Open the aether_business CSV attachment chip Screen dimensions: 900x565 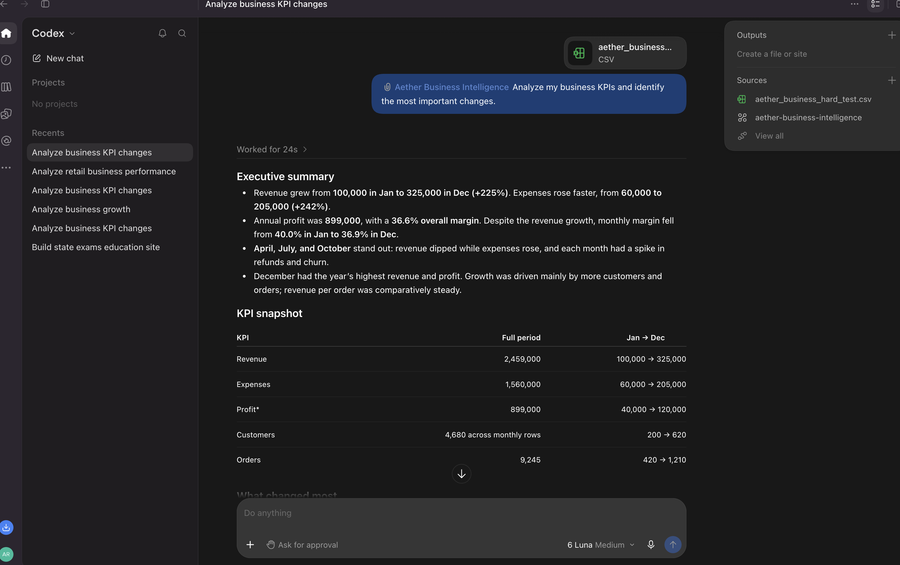pyautogui.click(x=625, y=53)
